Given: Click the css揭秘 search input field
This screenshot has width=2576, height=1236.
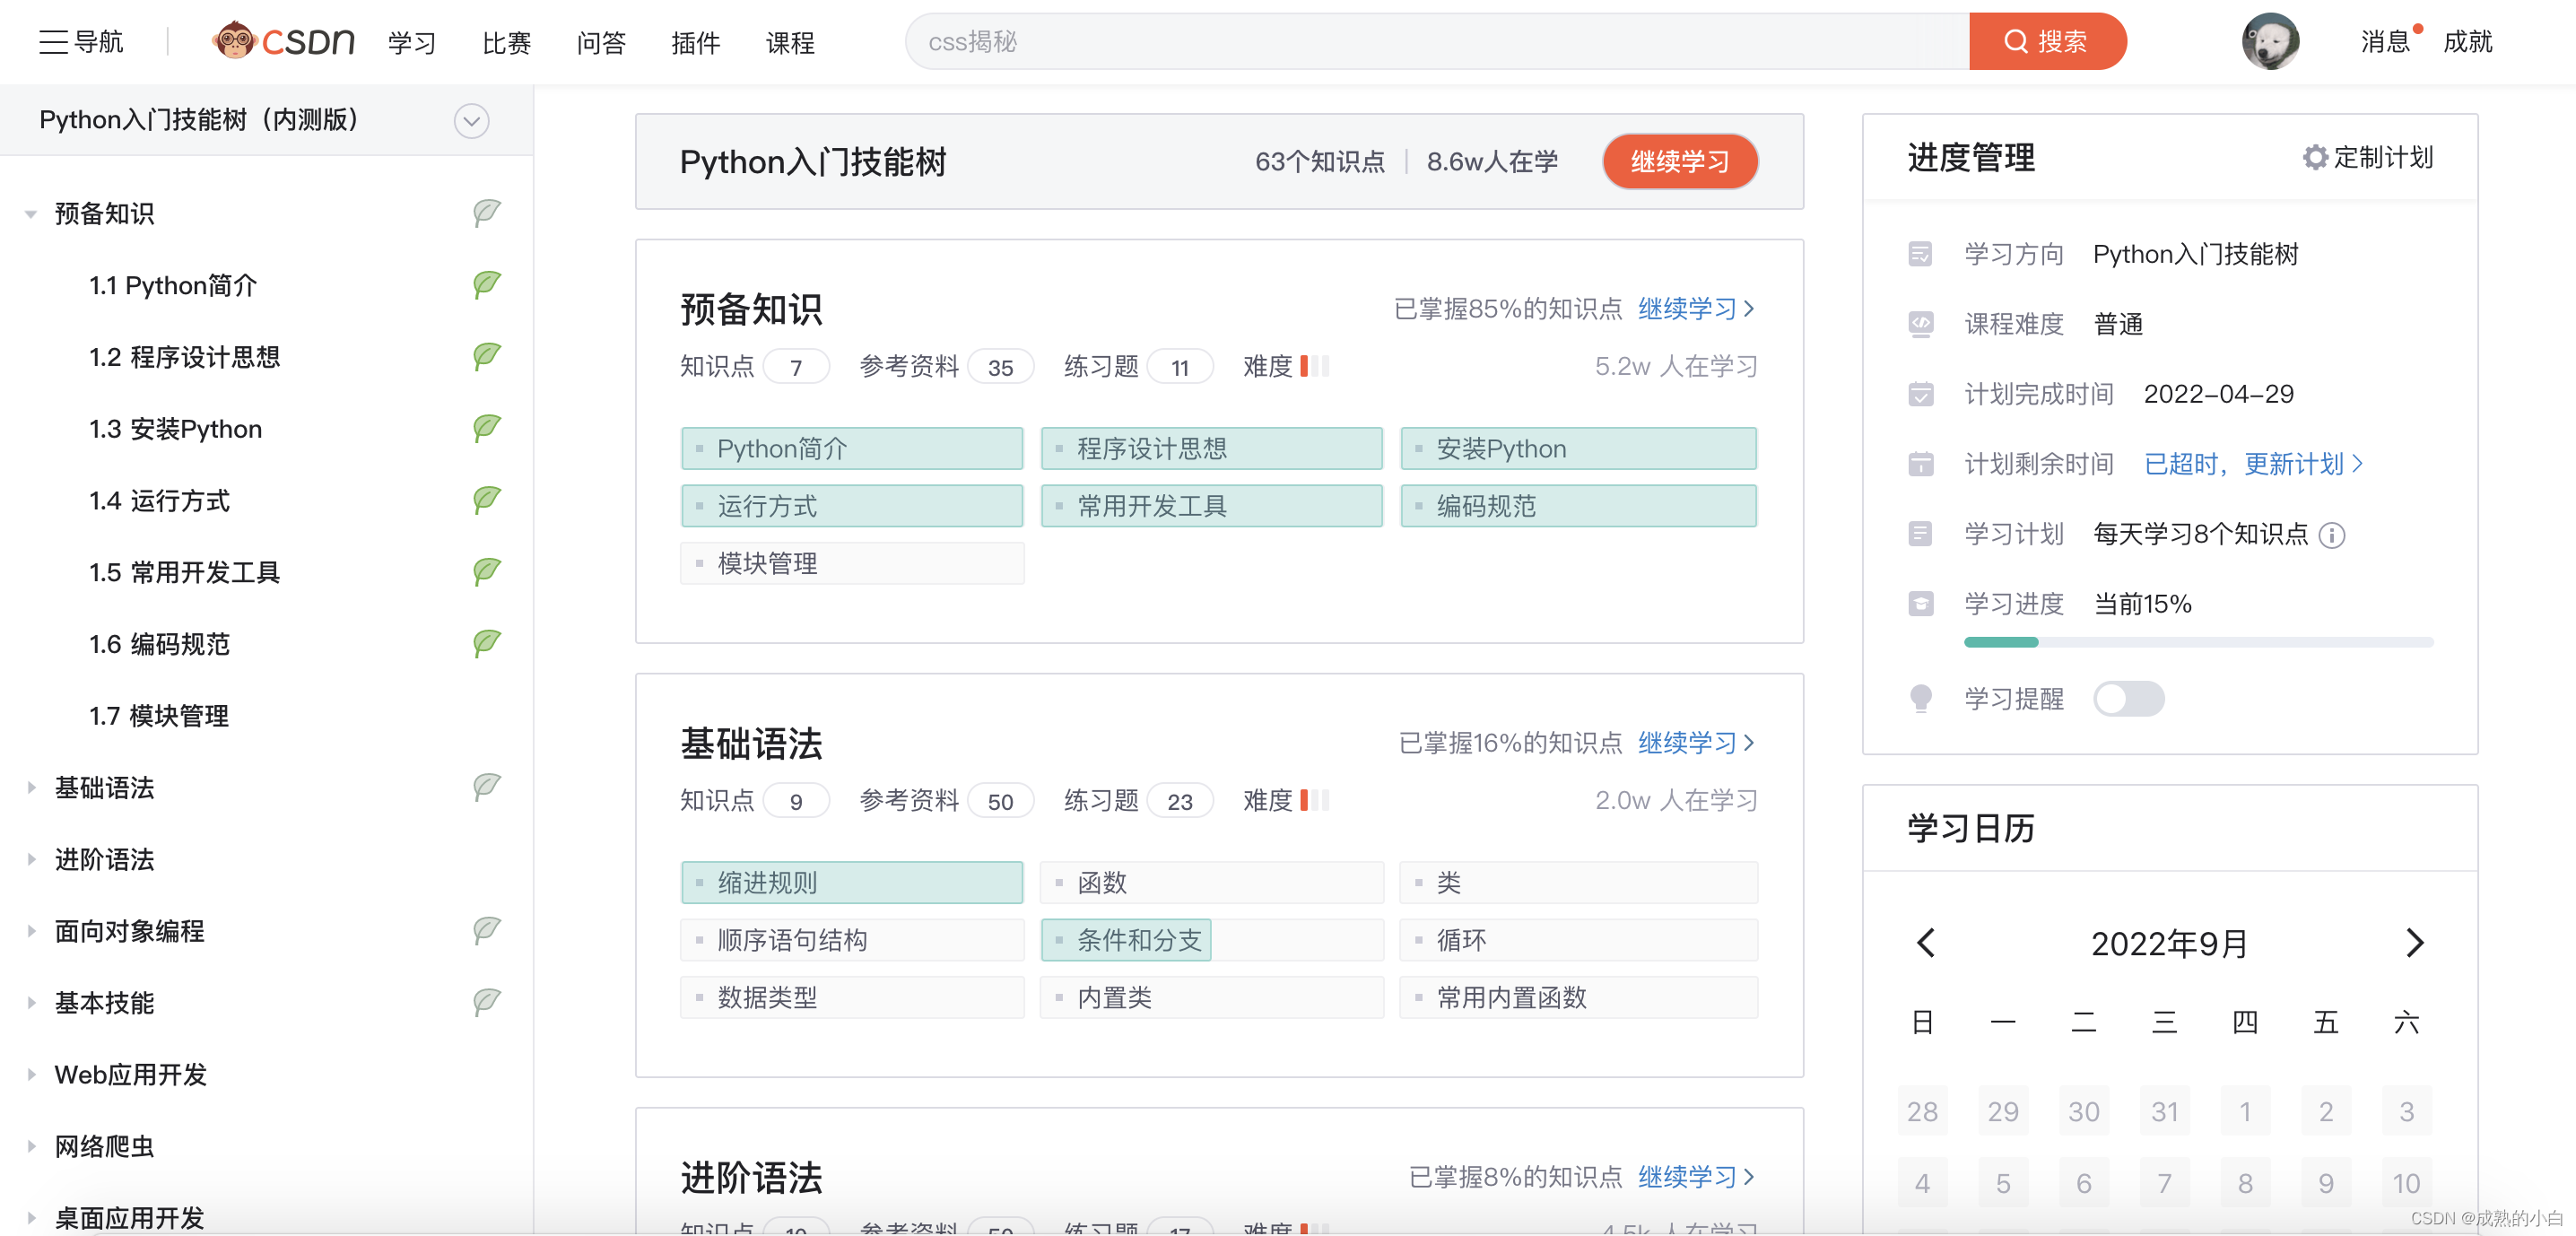Looking at the screenshot, I should [x=1436, y=42].
